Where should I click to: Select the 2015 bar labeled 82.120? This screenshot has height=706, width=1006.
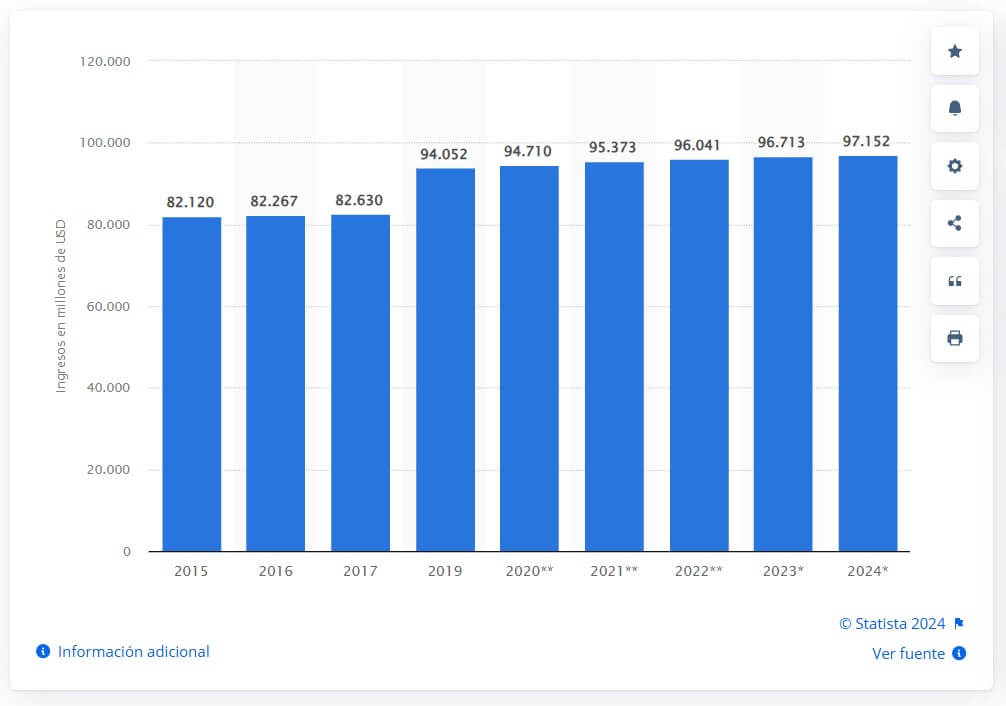pyautogui.click(x=192, y=384)
